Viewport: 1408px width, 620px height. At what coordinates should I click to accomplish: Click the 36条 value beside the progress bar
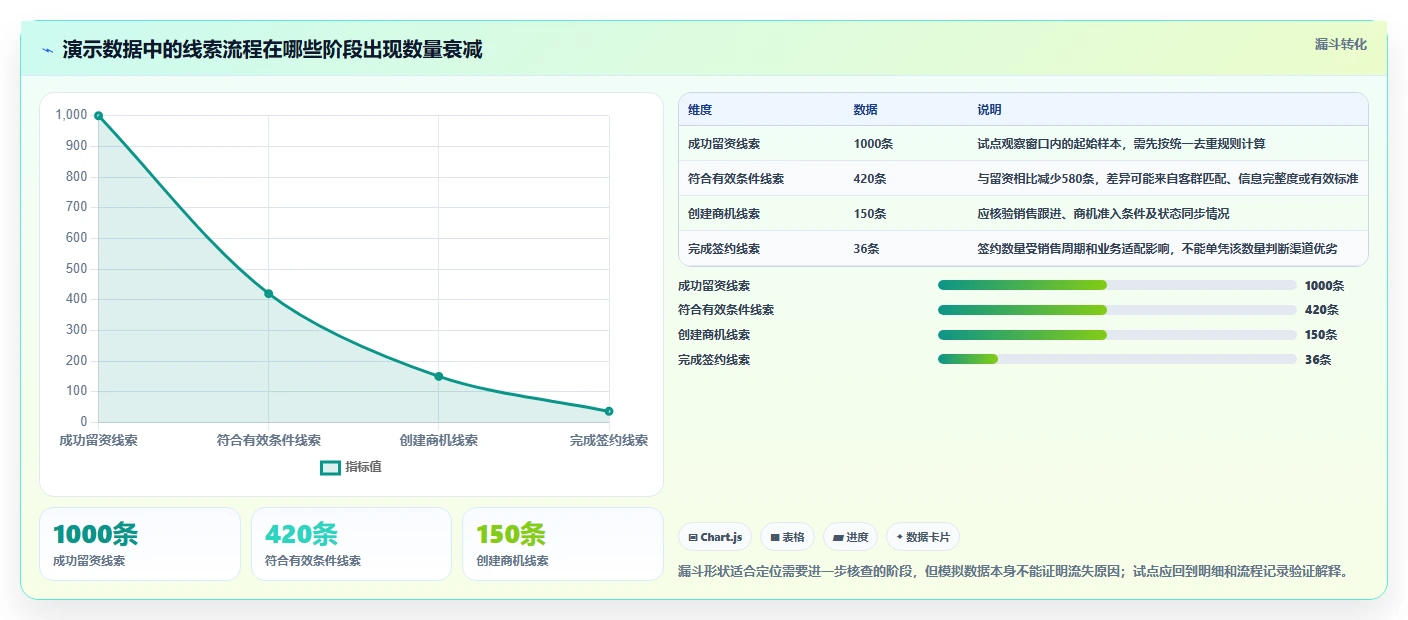click(x=1318, y=360)
